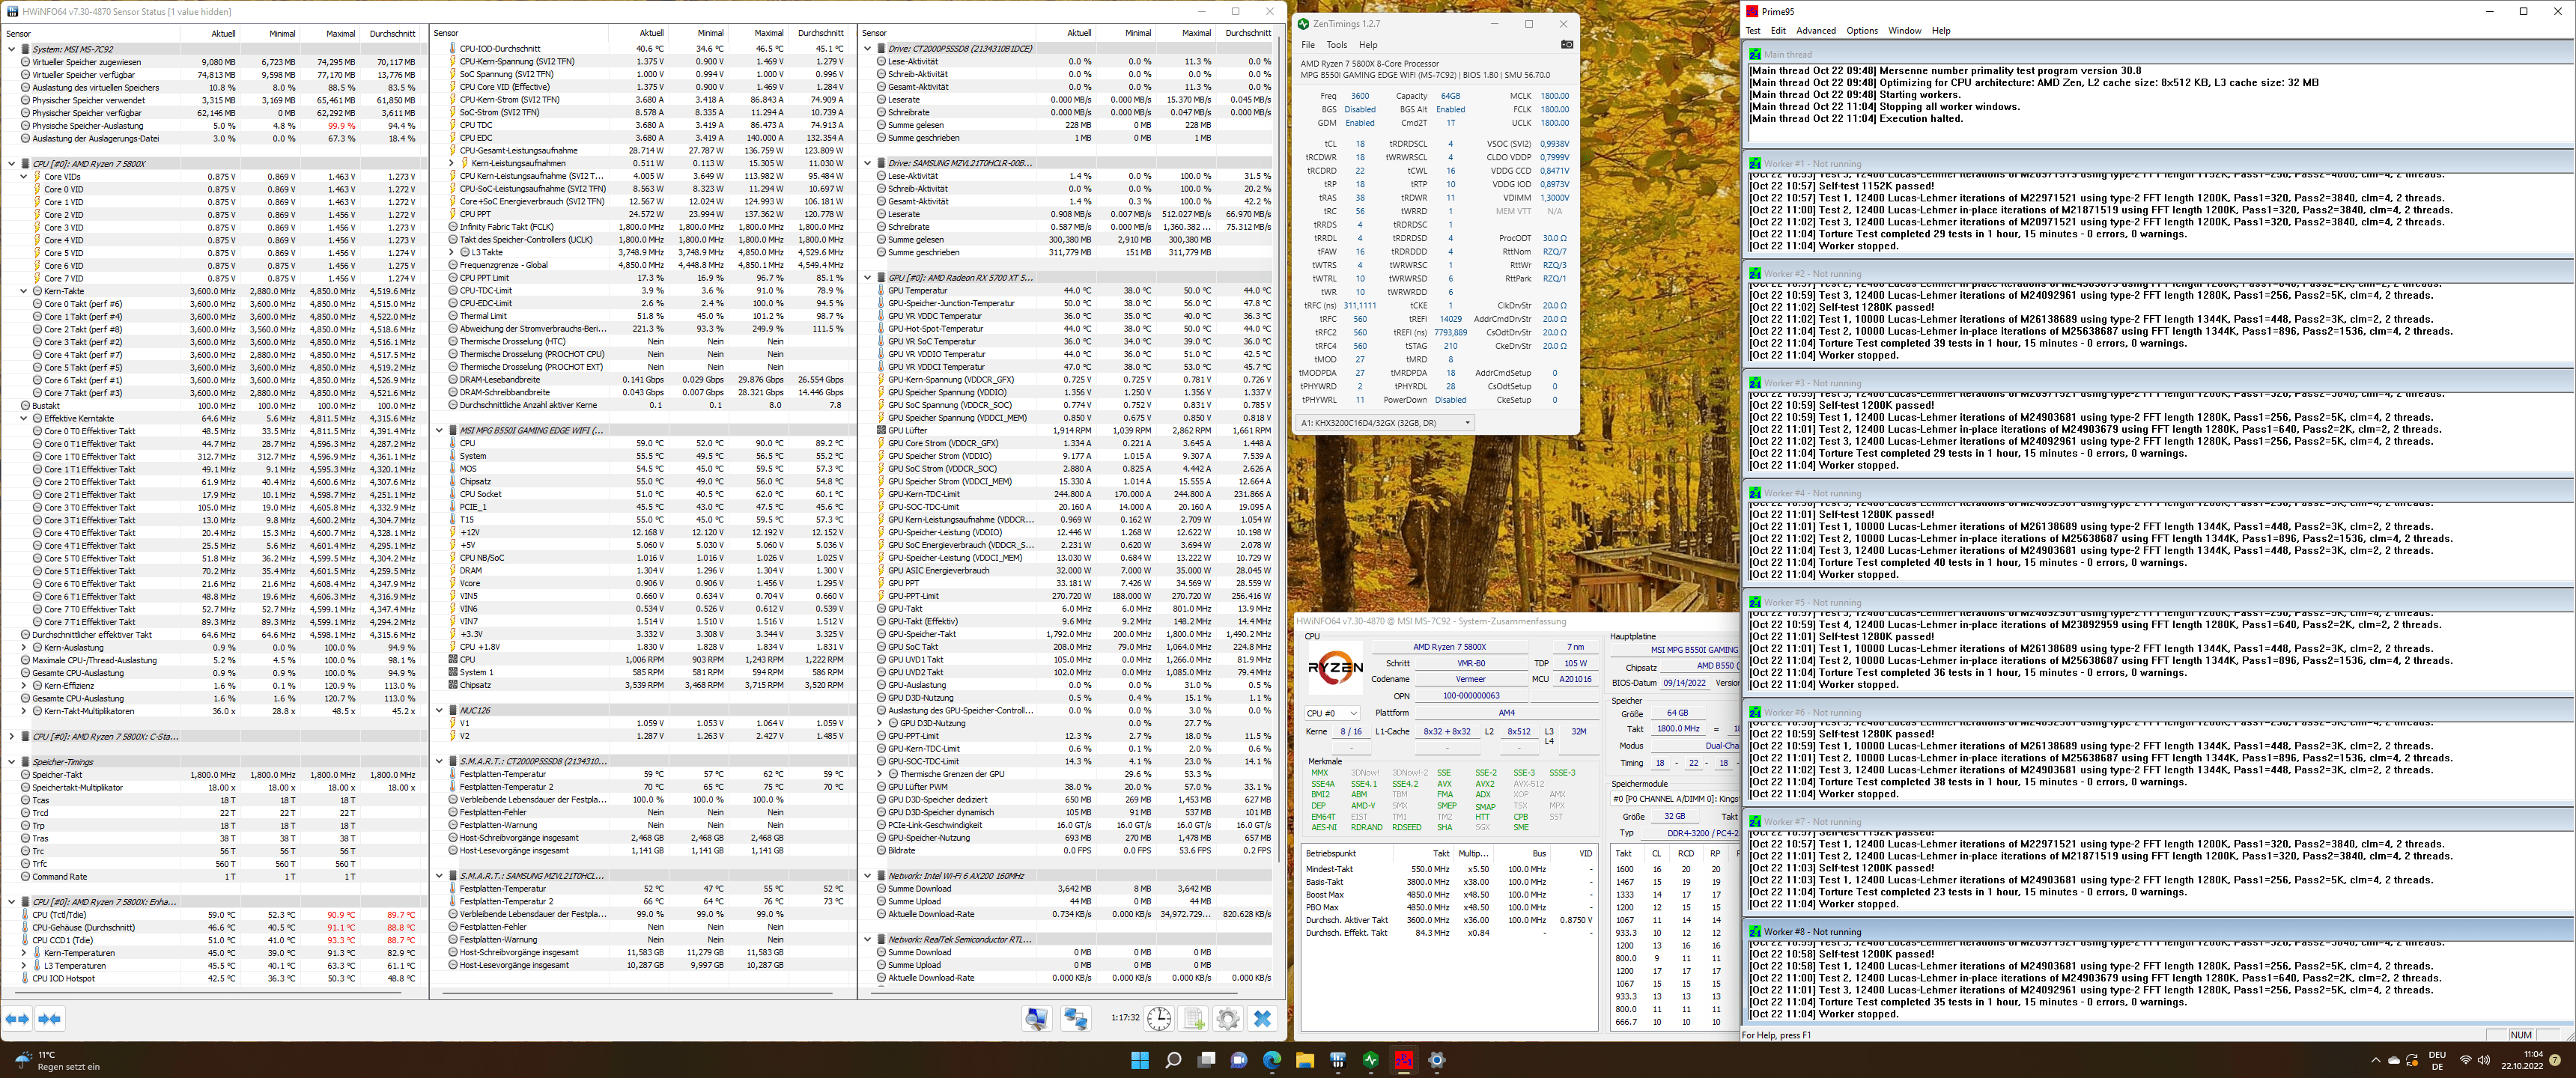2576x1078 pixels.
Task: Open the ZenTimings Help menu
Action: coord(1368,44)
